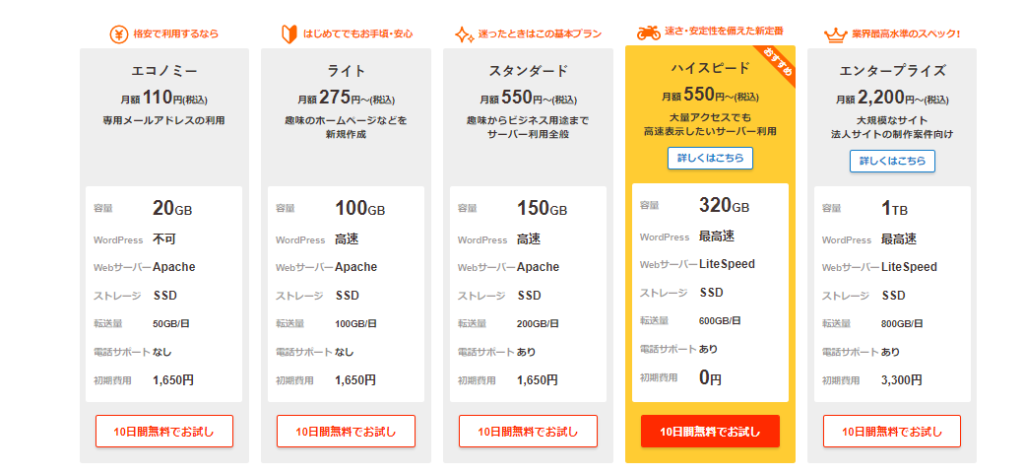Click the エンタープライズ plan title

pos(892,71)
